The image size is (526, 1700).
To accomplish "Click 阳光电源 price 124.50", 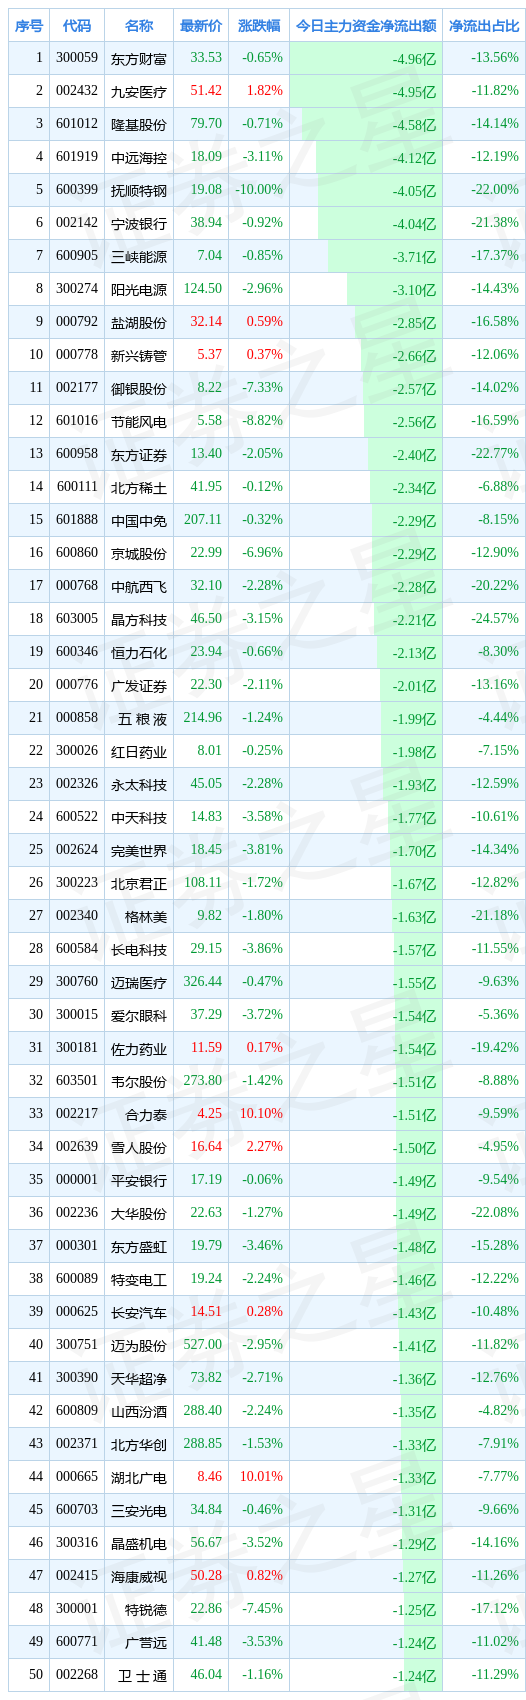I will [203, 289].
